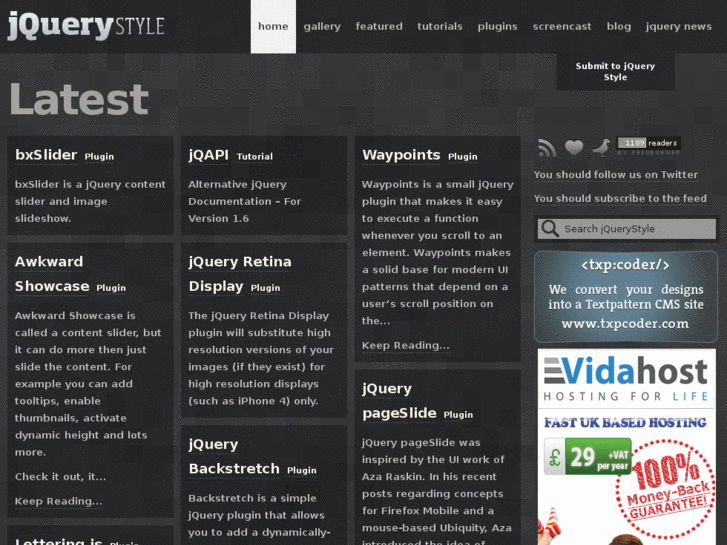This screenshot has width=727, height=545.
Task: Open the Awkward Showcase article title
Action: 52,274
